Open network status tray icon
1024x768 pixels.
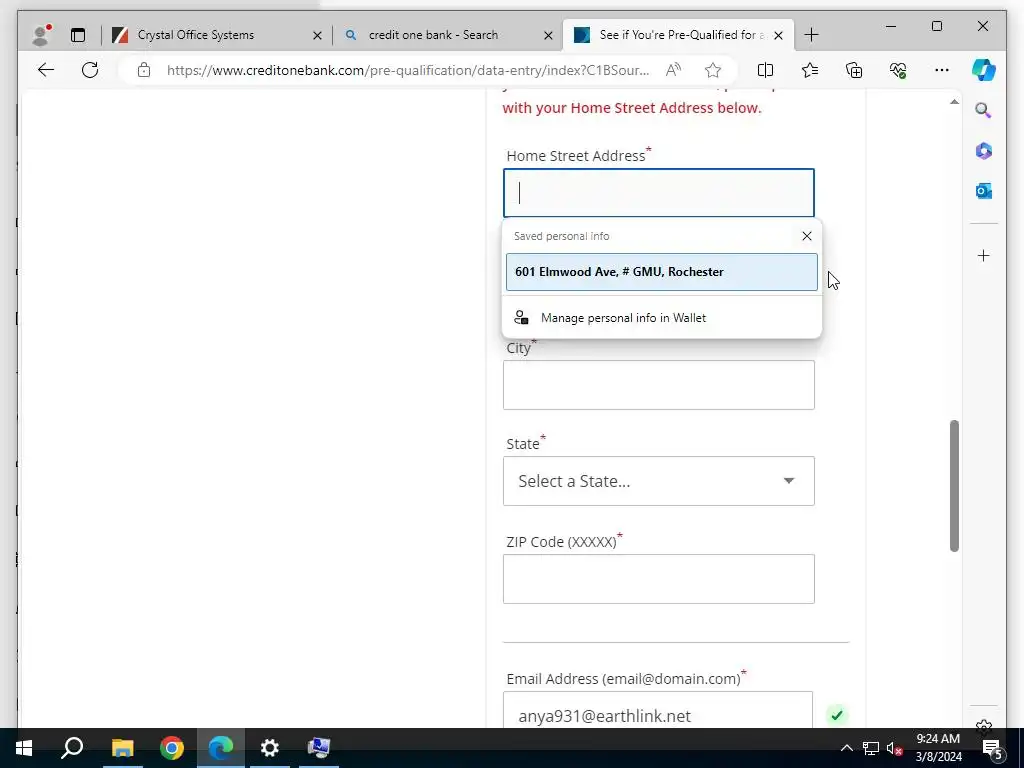(x=871, y=748)
